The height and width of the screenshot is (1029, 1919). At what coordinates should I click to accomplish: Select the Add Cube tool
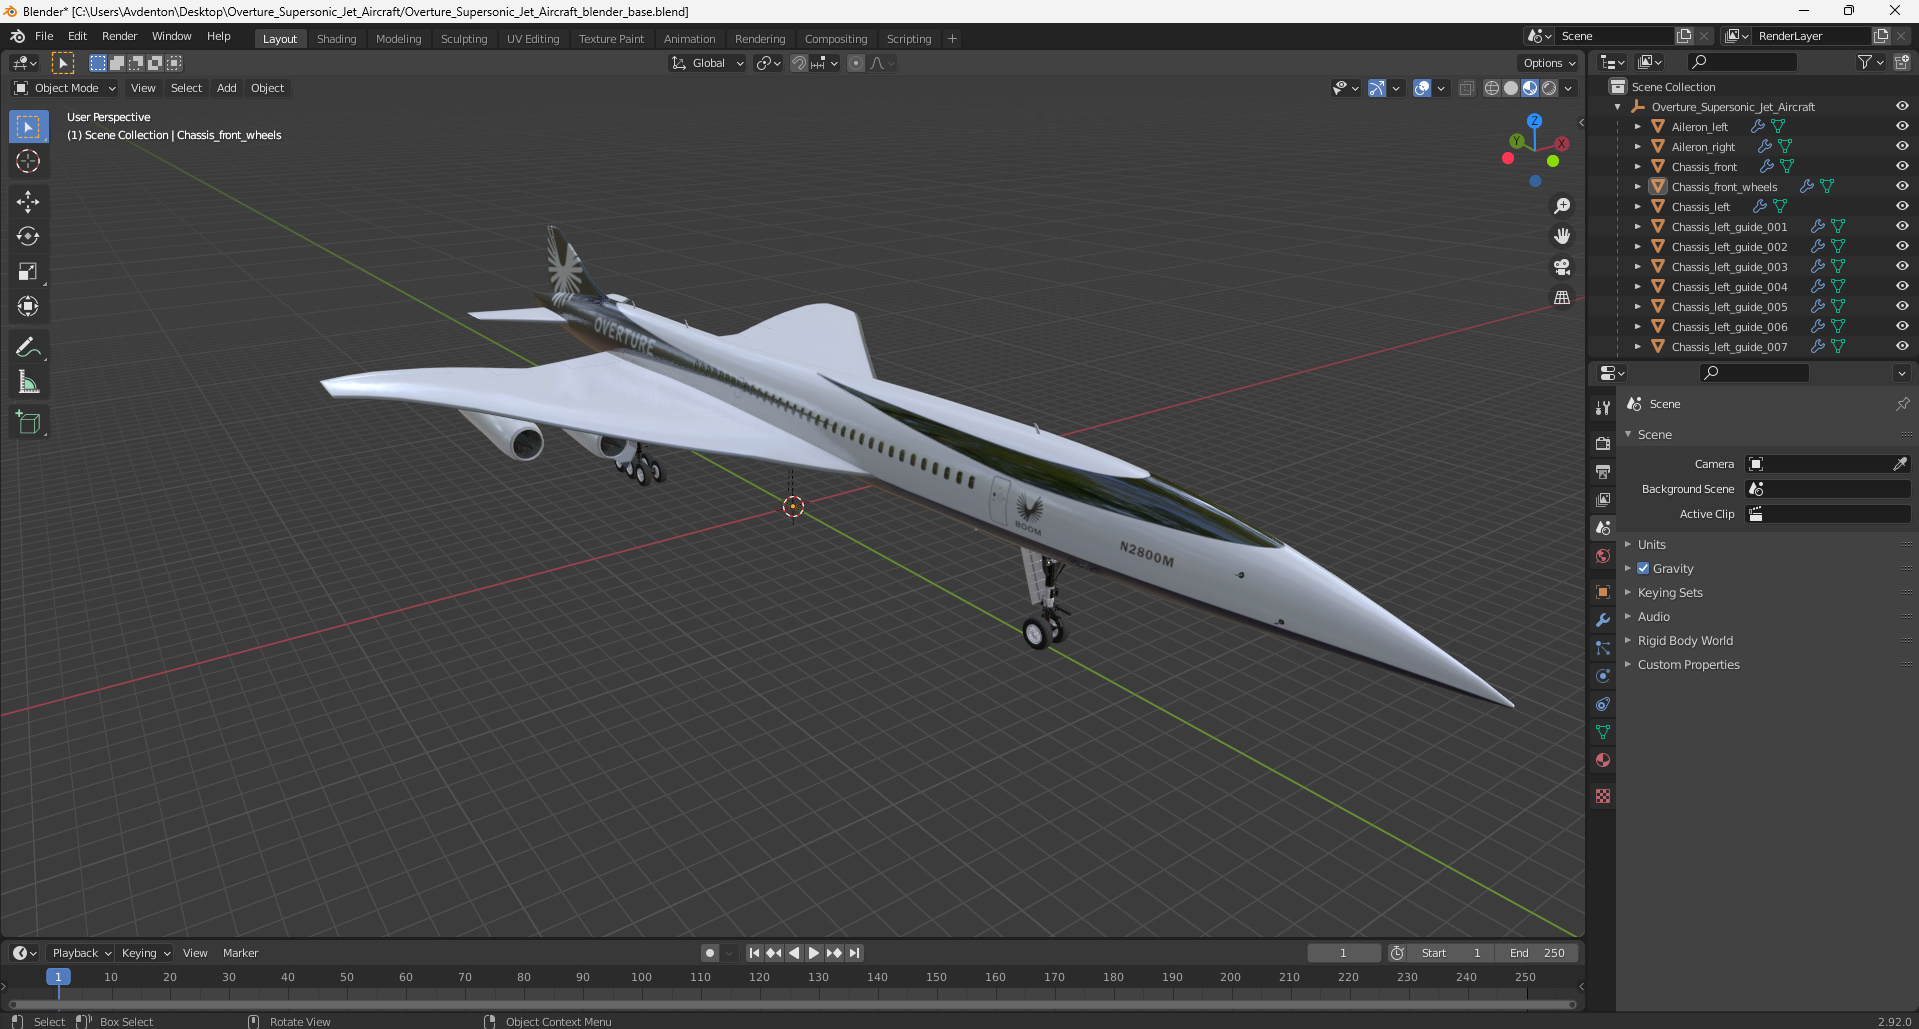point(28,422)
